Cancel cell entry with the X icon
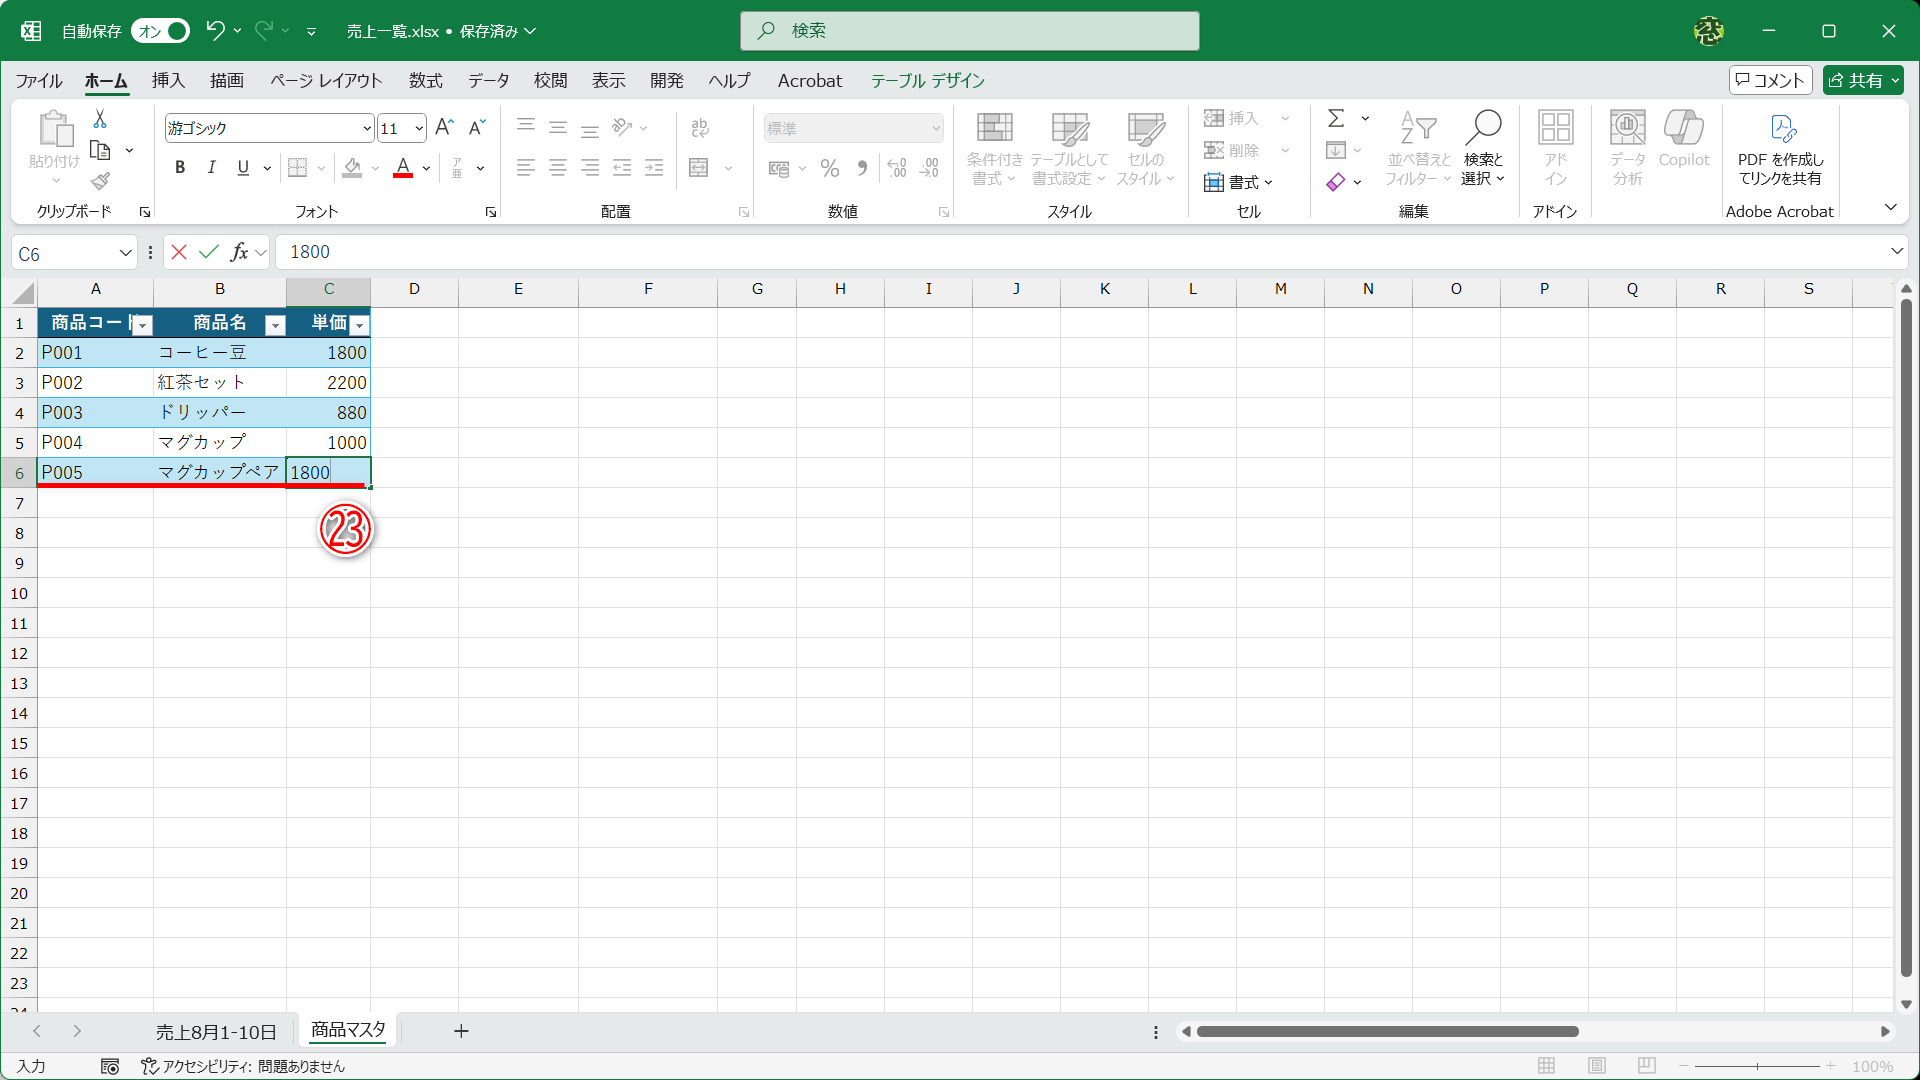The height and width of the screenshot is (1080, 1920). pos(179,252)
